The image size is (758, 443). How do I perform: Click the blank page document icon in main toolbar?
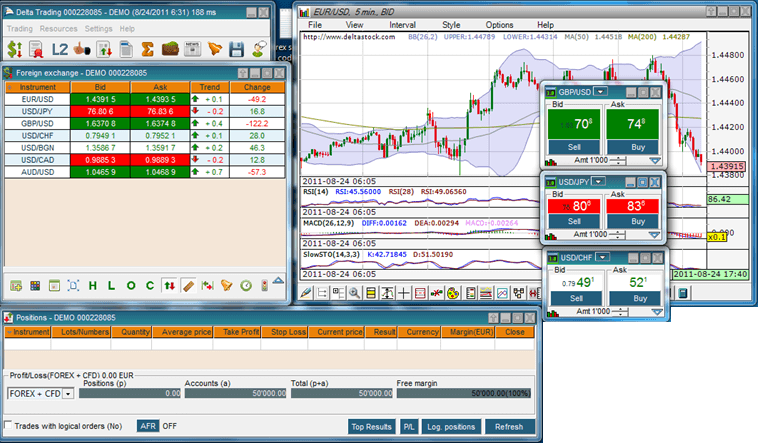(126, 49)
